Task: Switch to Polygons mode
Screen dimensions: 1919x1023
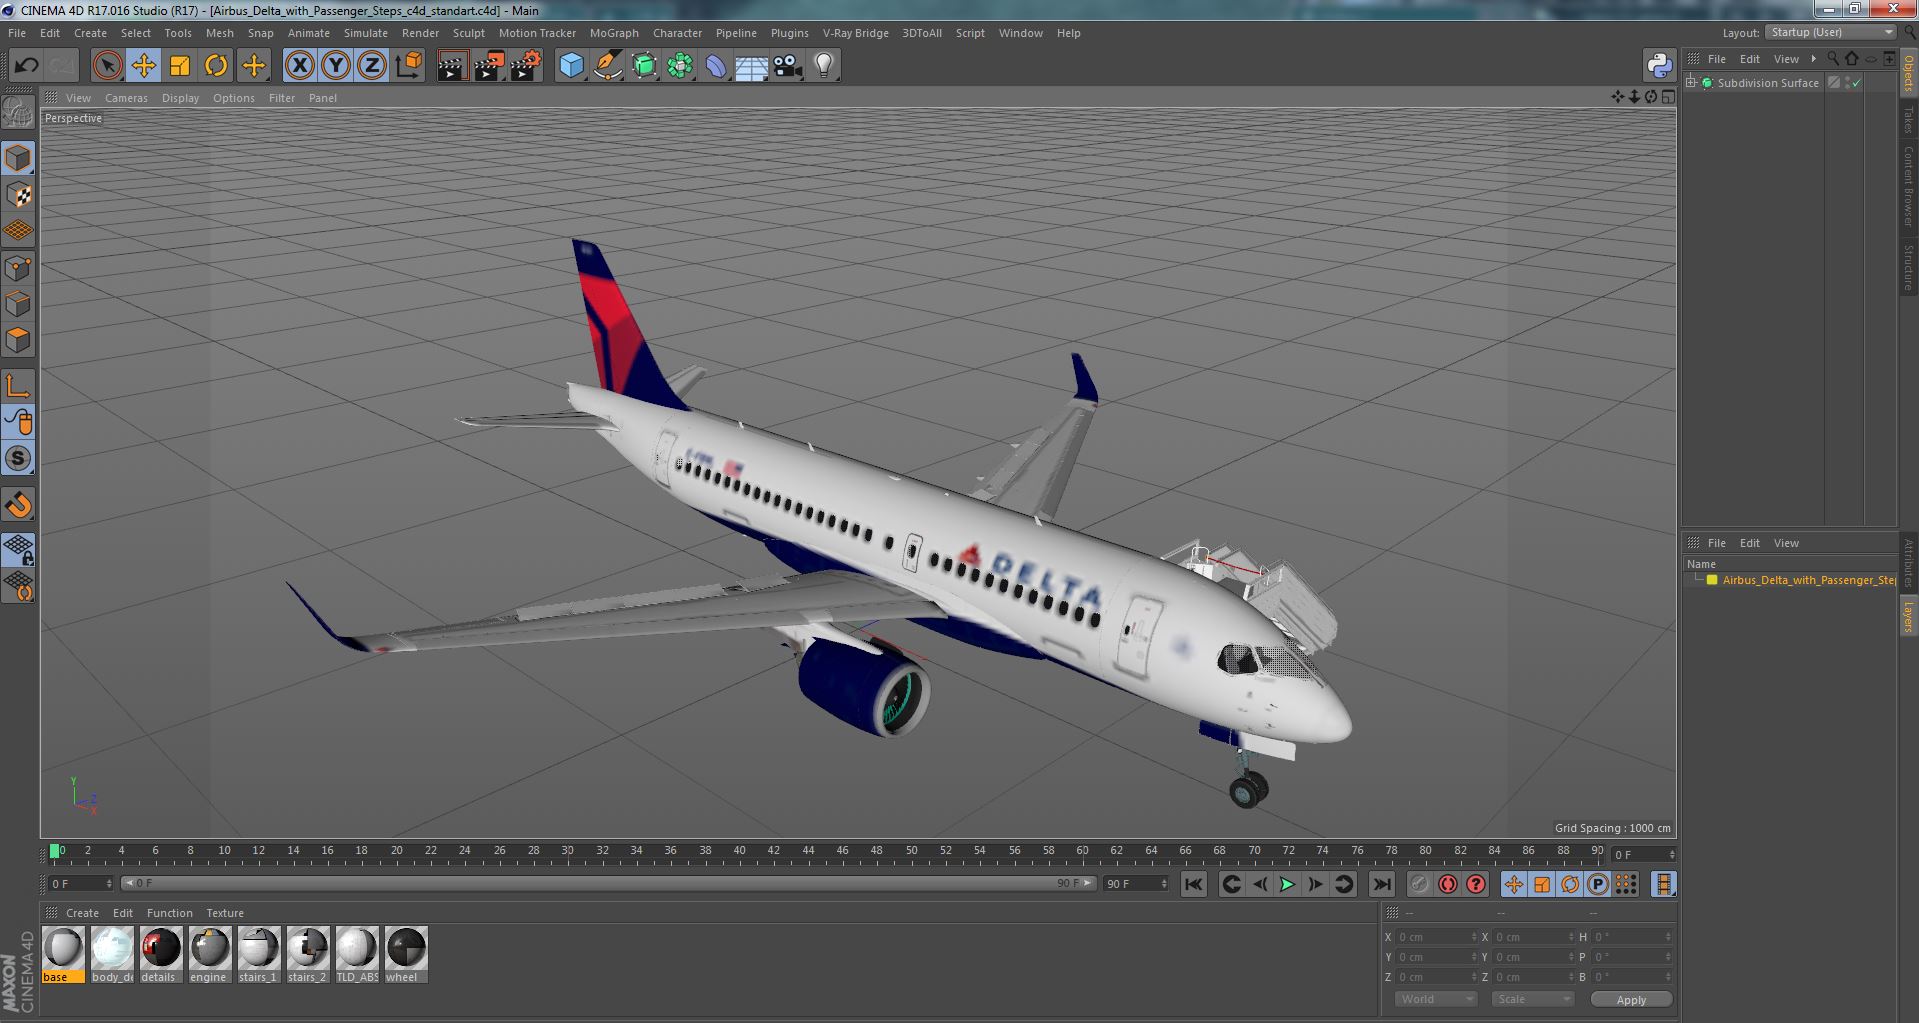Action: (x=18, y=340)
